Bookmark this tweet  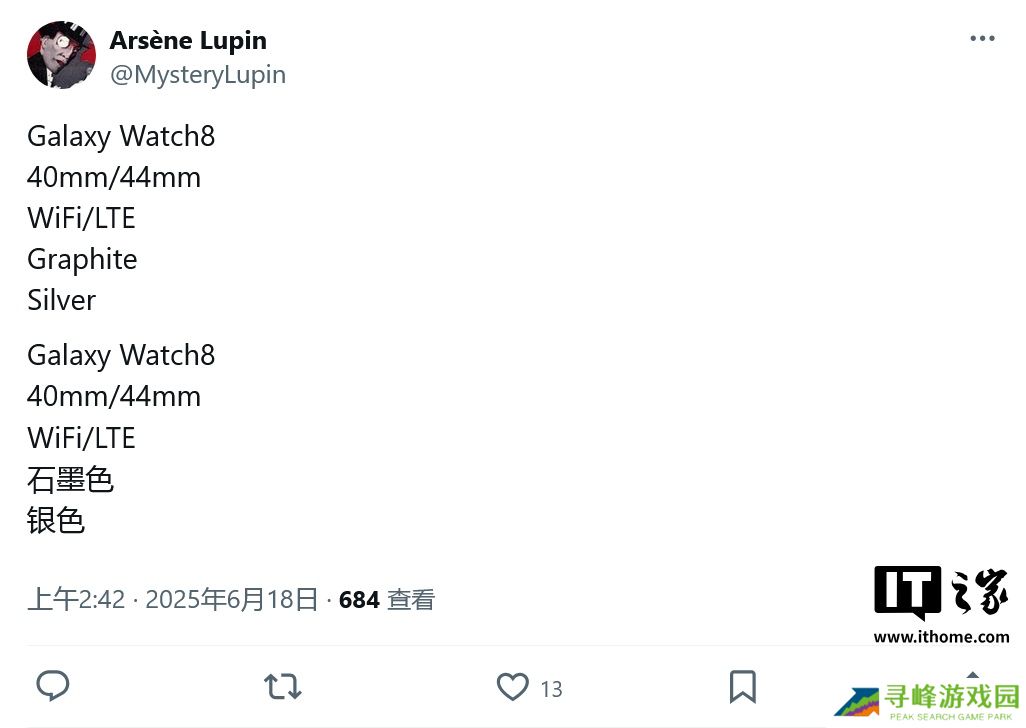point(742,687)
